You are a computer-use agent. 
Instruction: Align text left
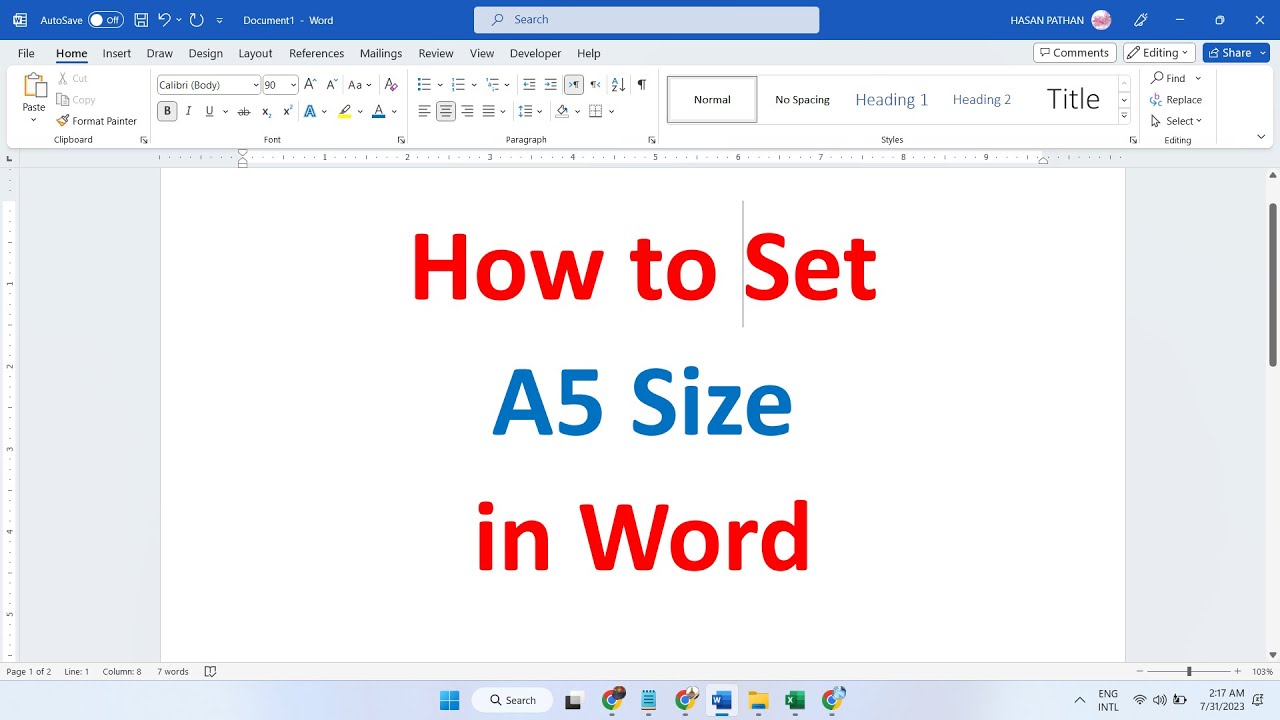tap(424, 111)
